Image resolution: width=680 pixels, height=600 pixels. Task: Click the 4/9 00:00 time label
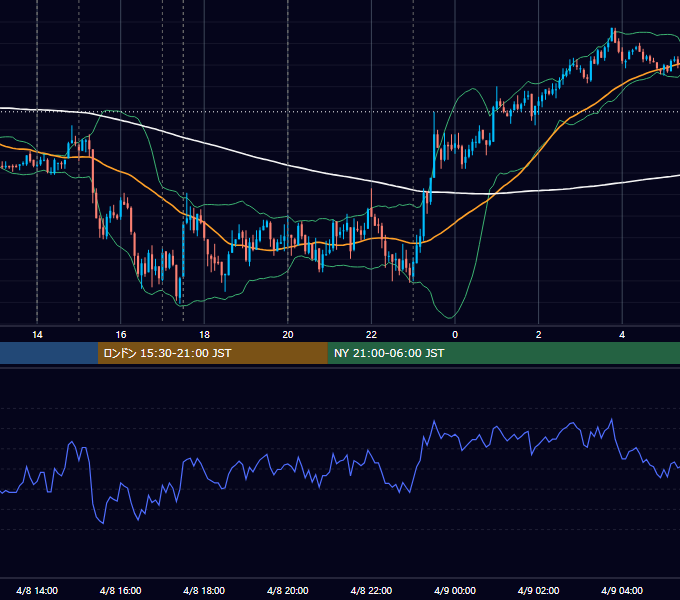(455, 590)
